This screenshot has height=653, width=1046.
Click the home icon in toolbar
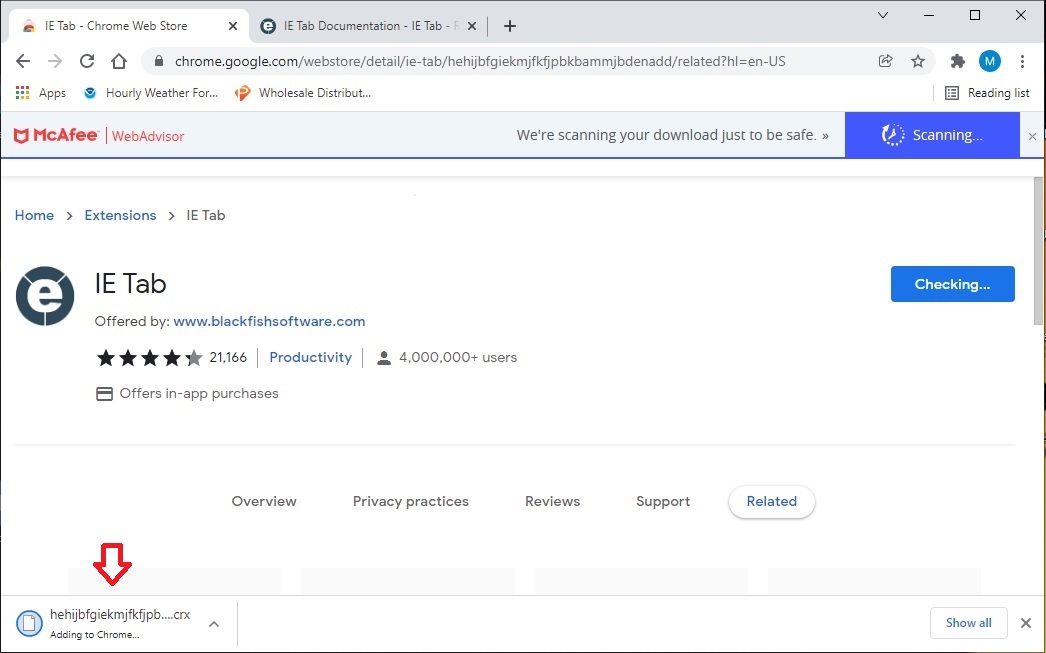[119, 61]
